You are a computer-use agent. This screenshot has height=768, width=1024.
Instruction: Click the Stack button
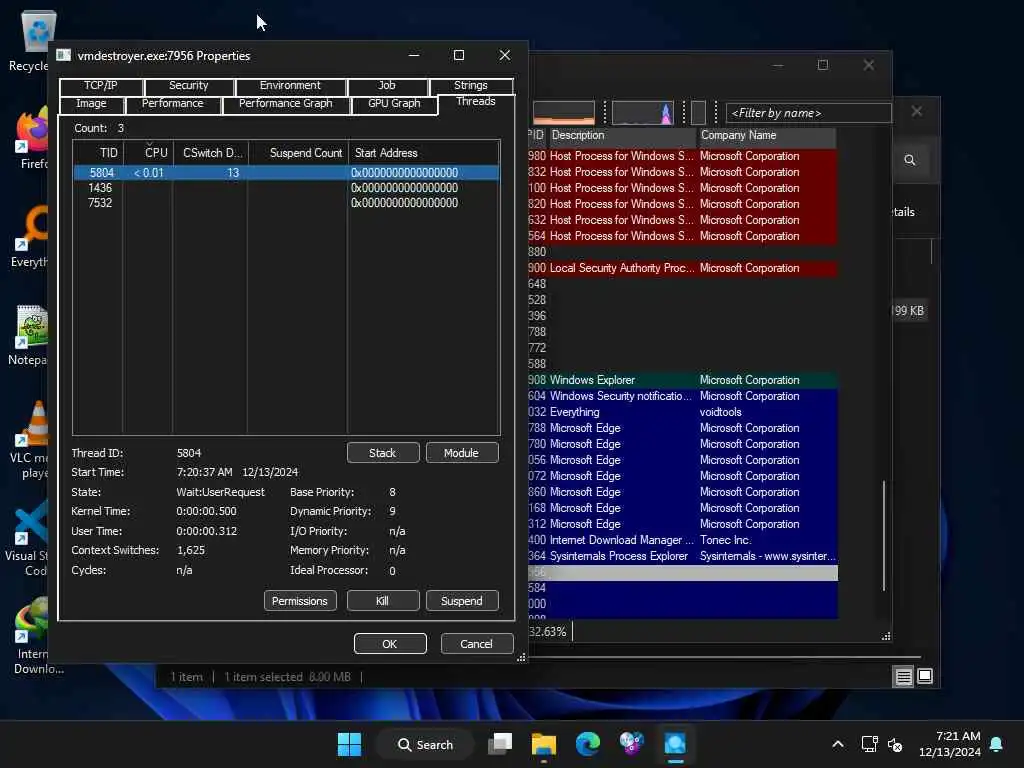[383, 453]
